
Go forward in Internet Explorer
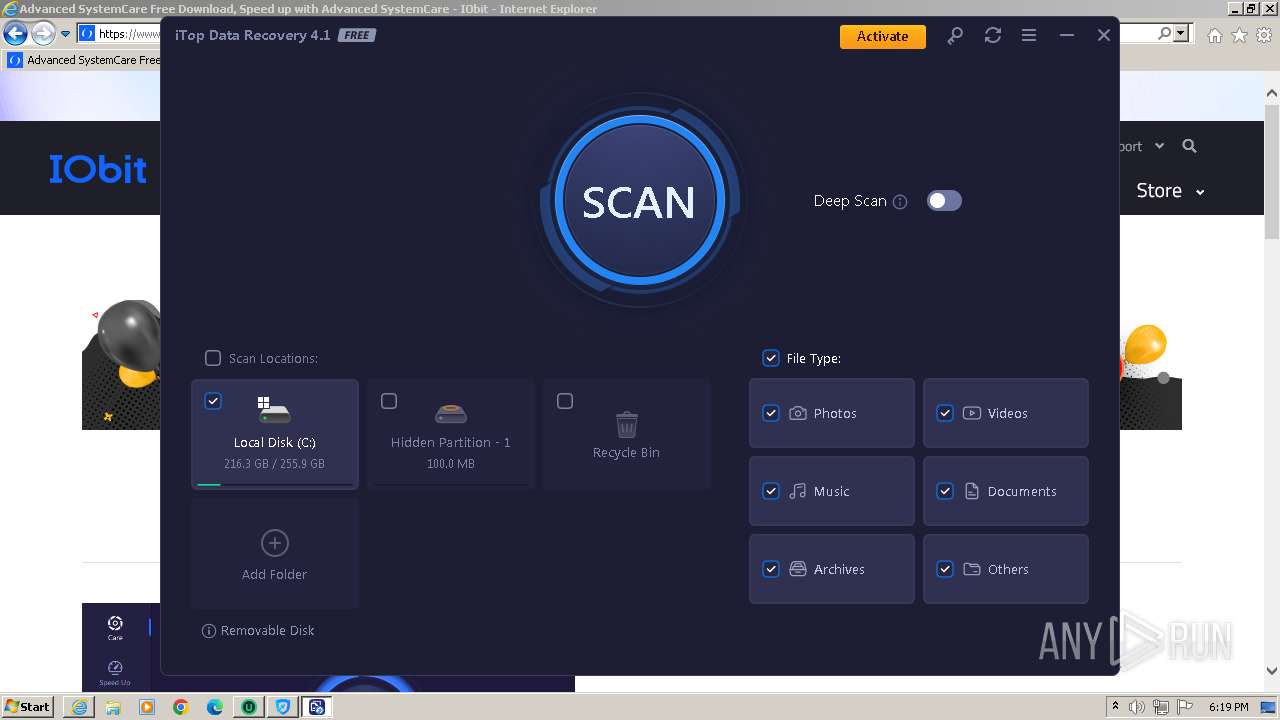(42, 33)
